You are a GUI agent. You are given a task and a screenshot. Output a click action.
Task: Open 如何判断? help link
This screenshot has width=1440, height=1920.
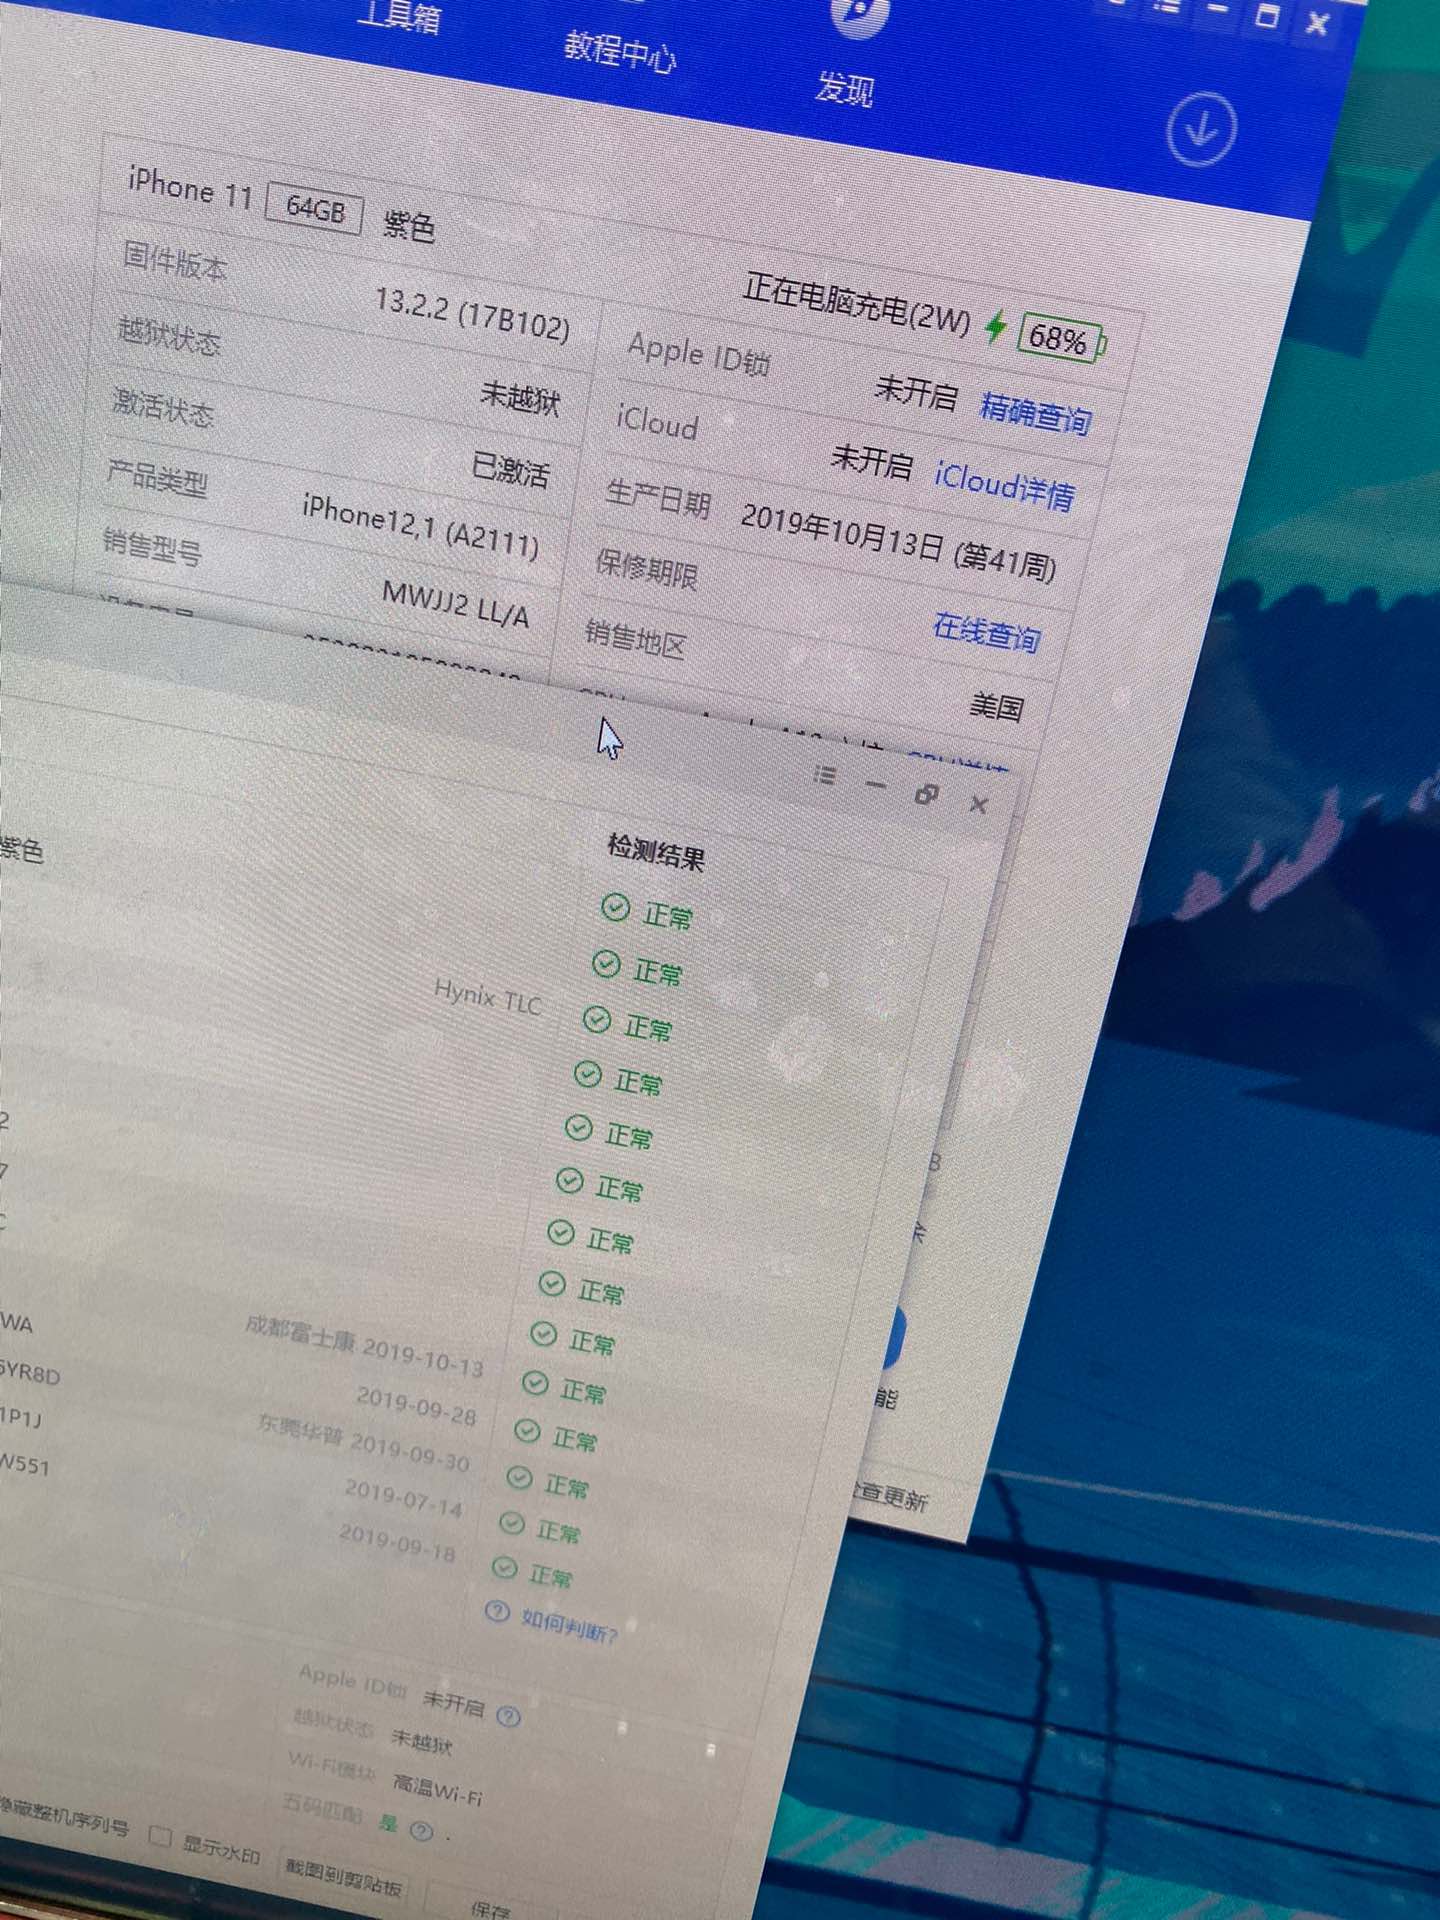pos(570,1626)
